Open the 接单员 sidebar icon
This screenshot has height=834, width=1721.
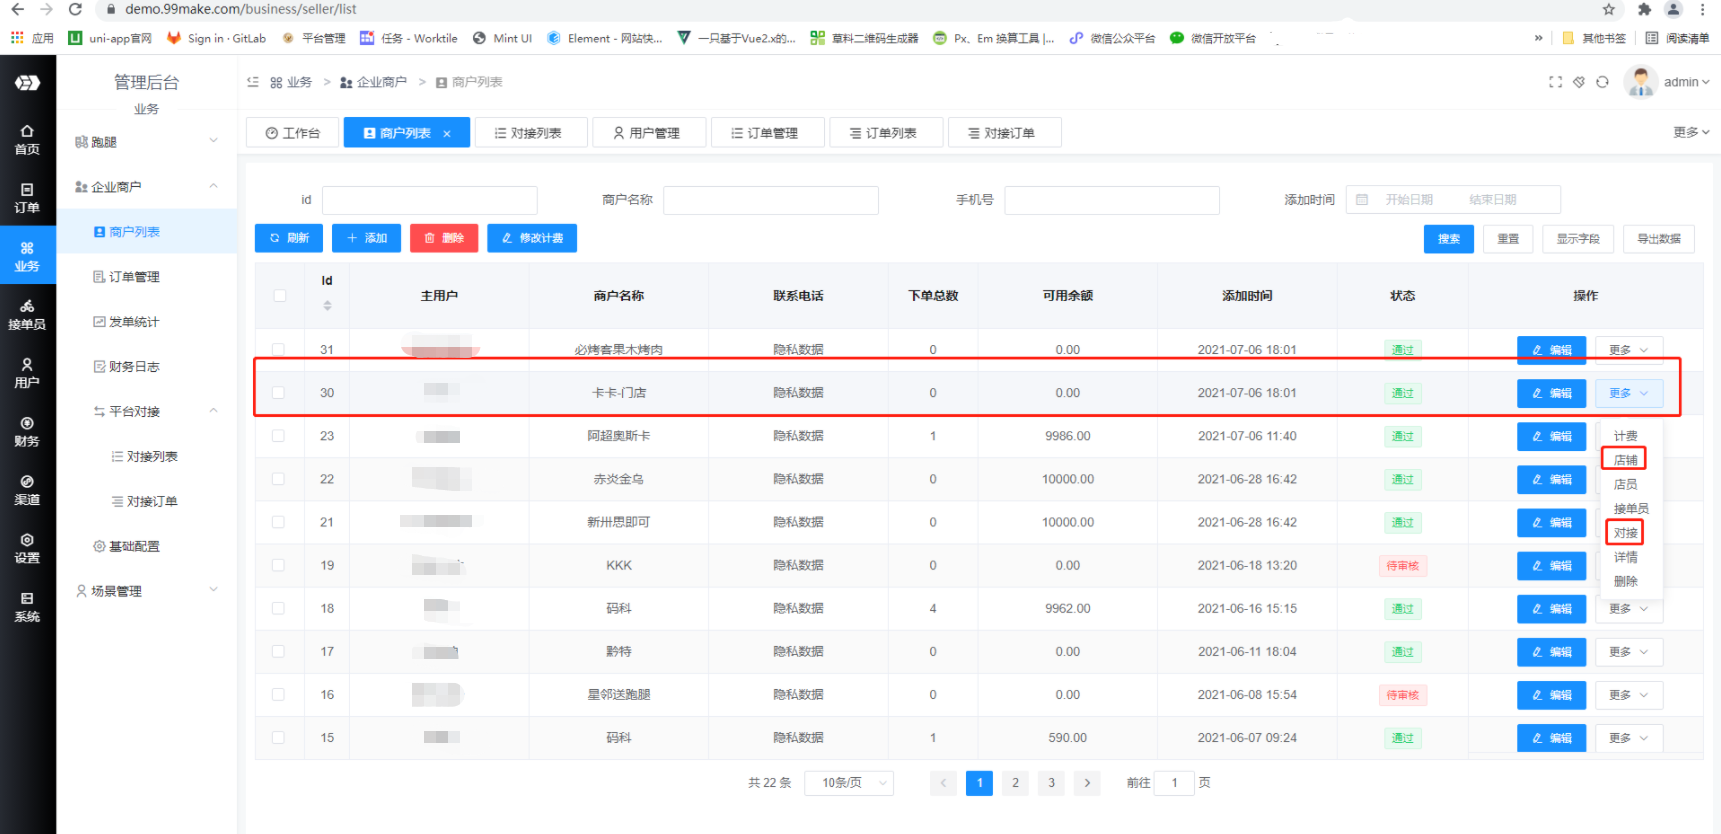[x=27, y=314]
